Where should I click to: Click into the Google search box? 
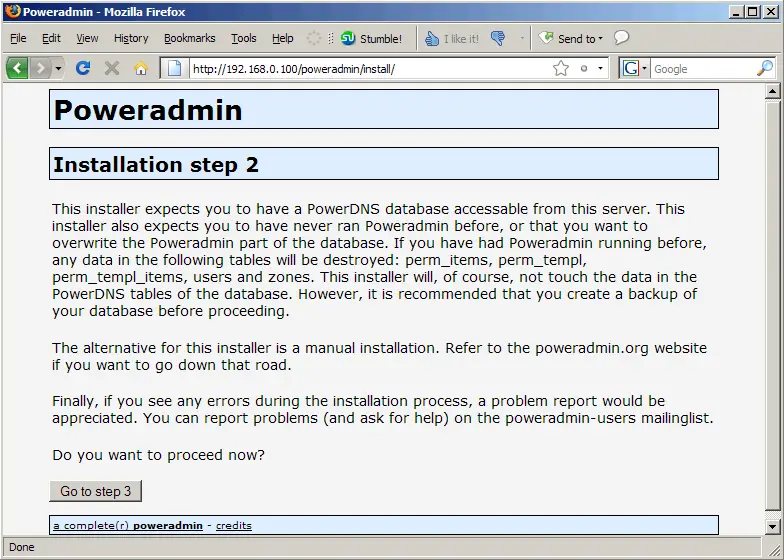click(702, 68)
